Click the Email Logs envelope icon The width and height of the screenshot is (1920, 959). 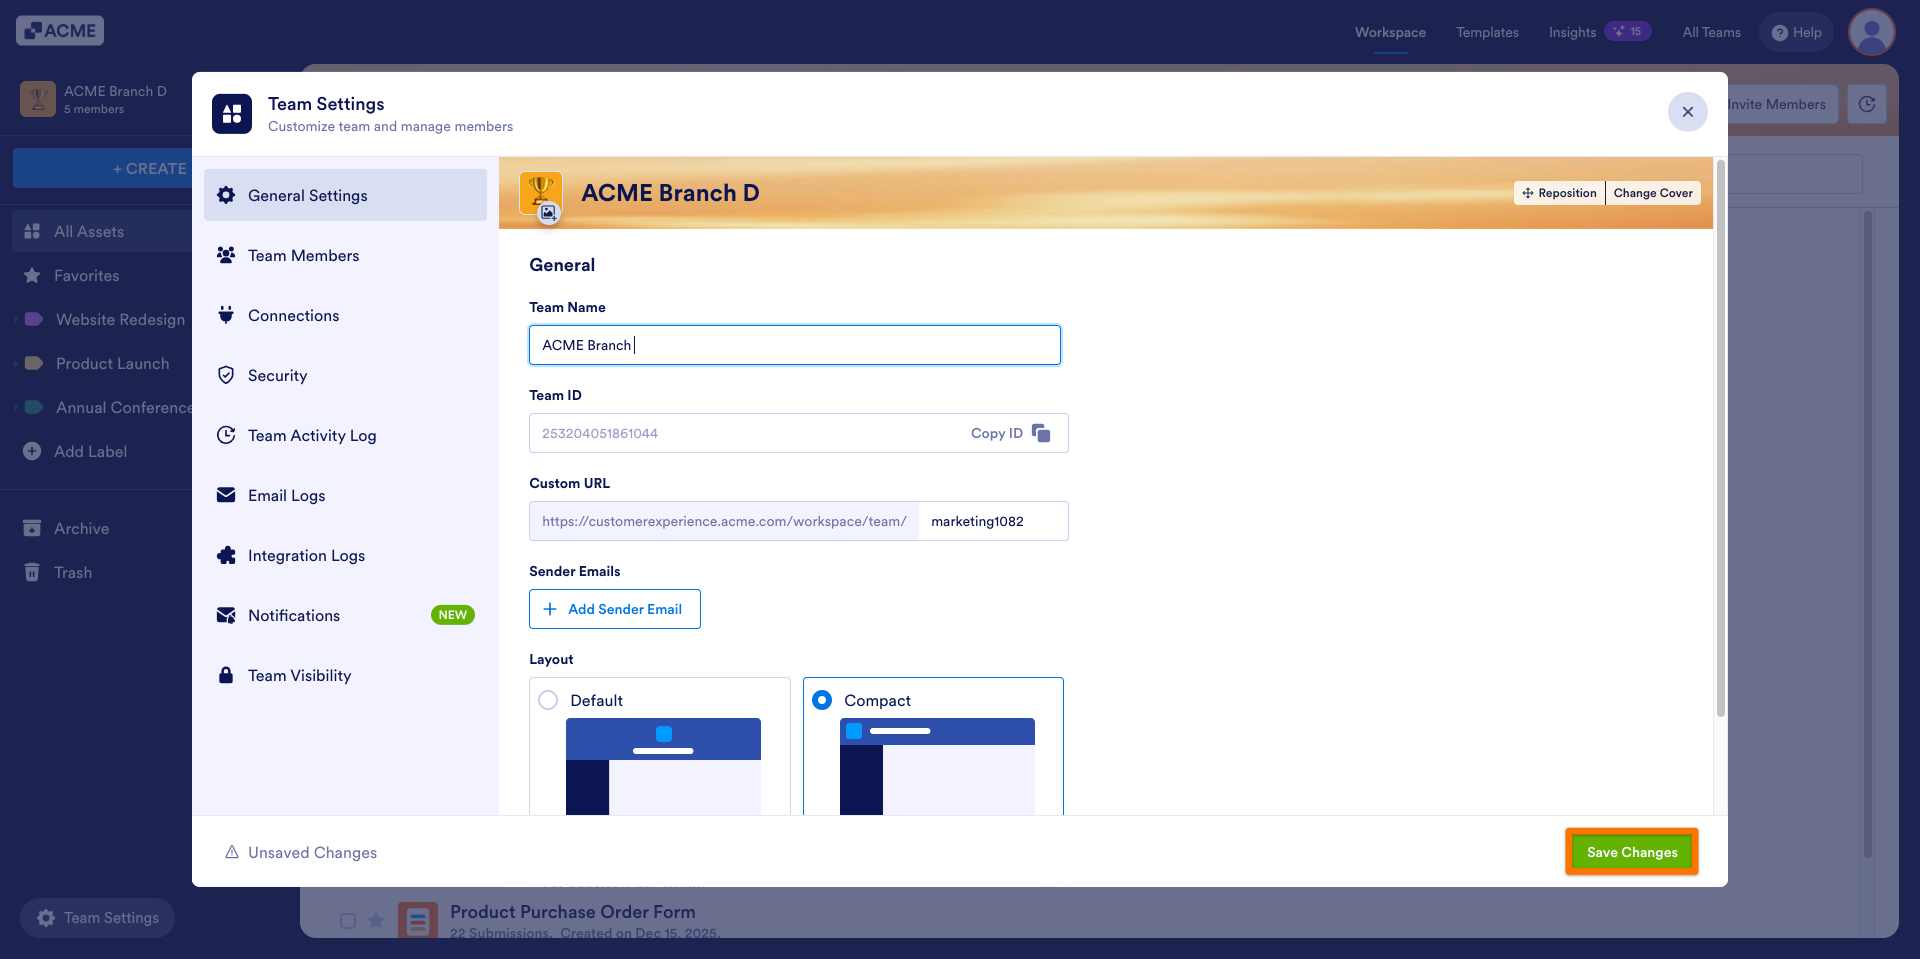(226, 495)
